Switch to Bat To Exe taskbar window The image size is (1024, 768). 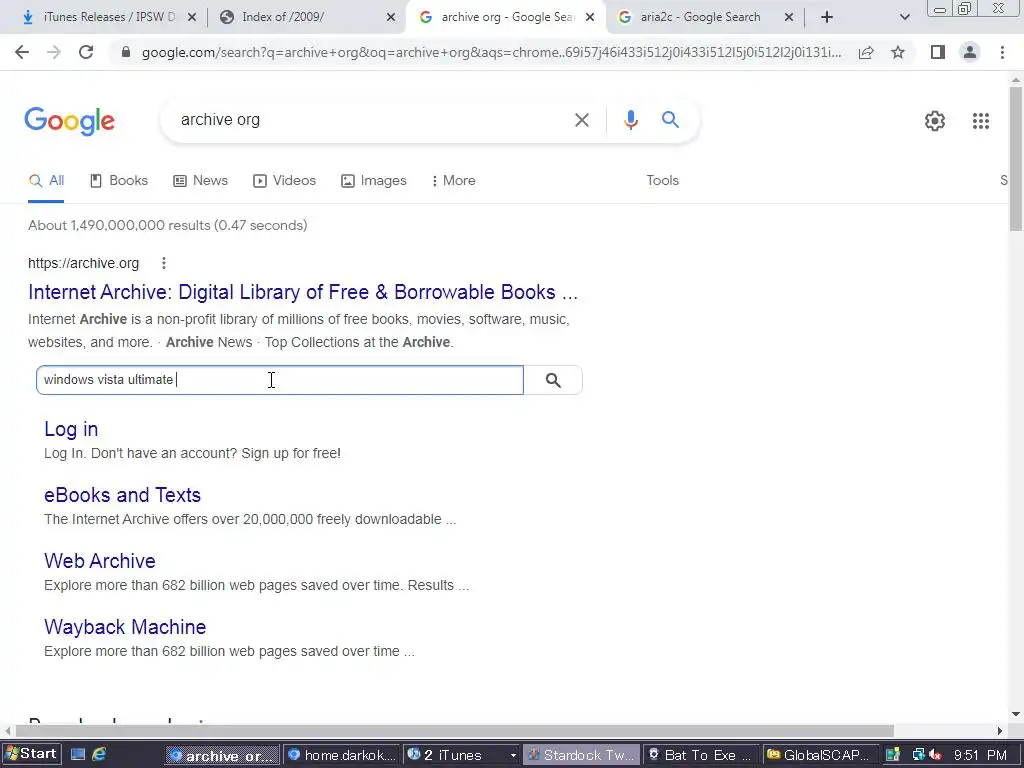point(701,755)
